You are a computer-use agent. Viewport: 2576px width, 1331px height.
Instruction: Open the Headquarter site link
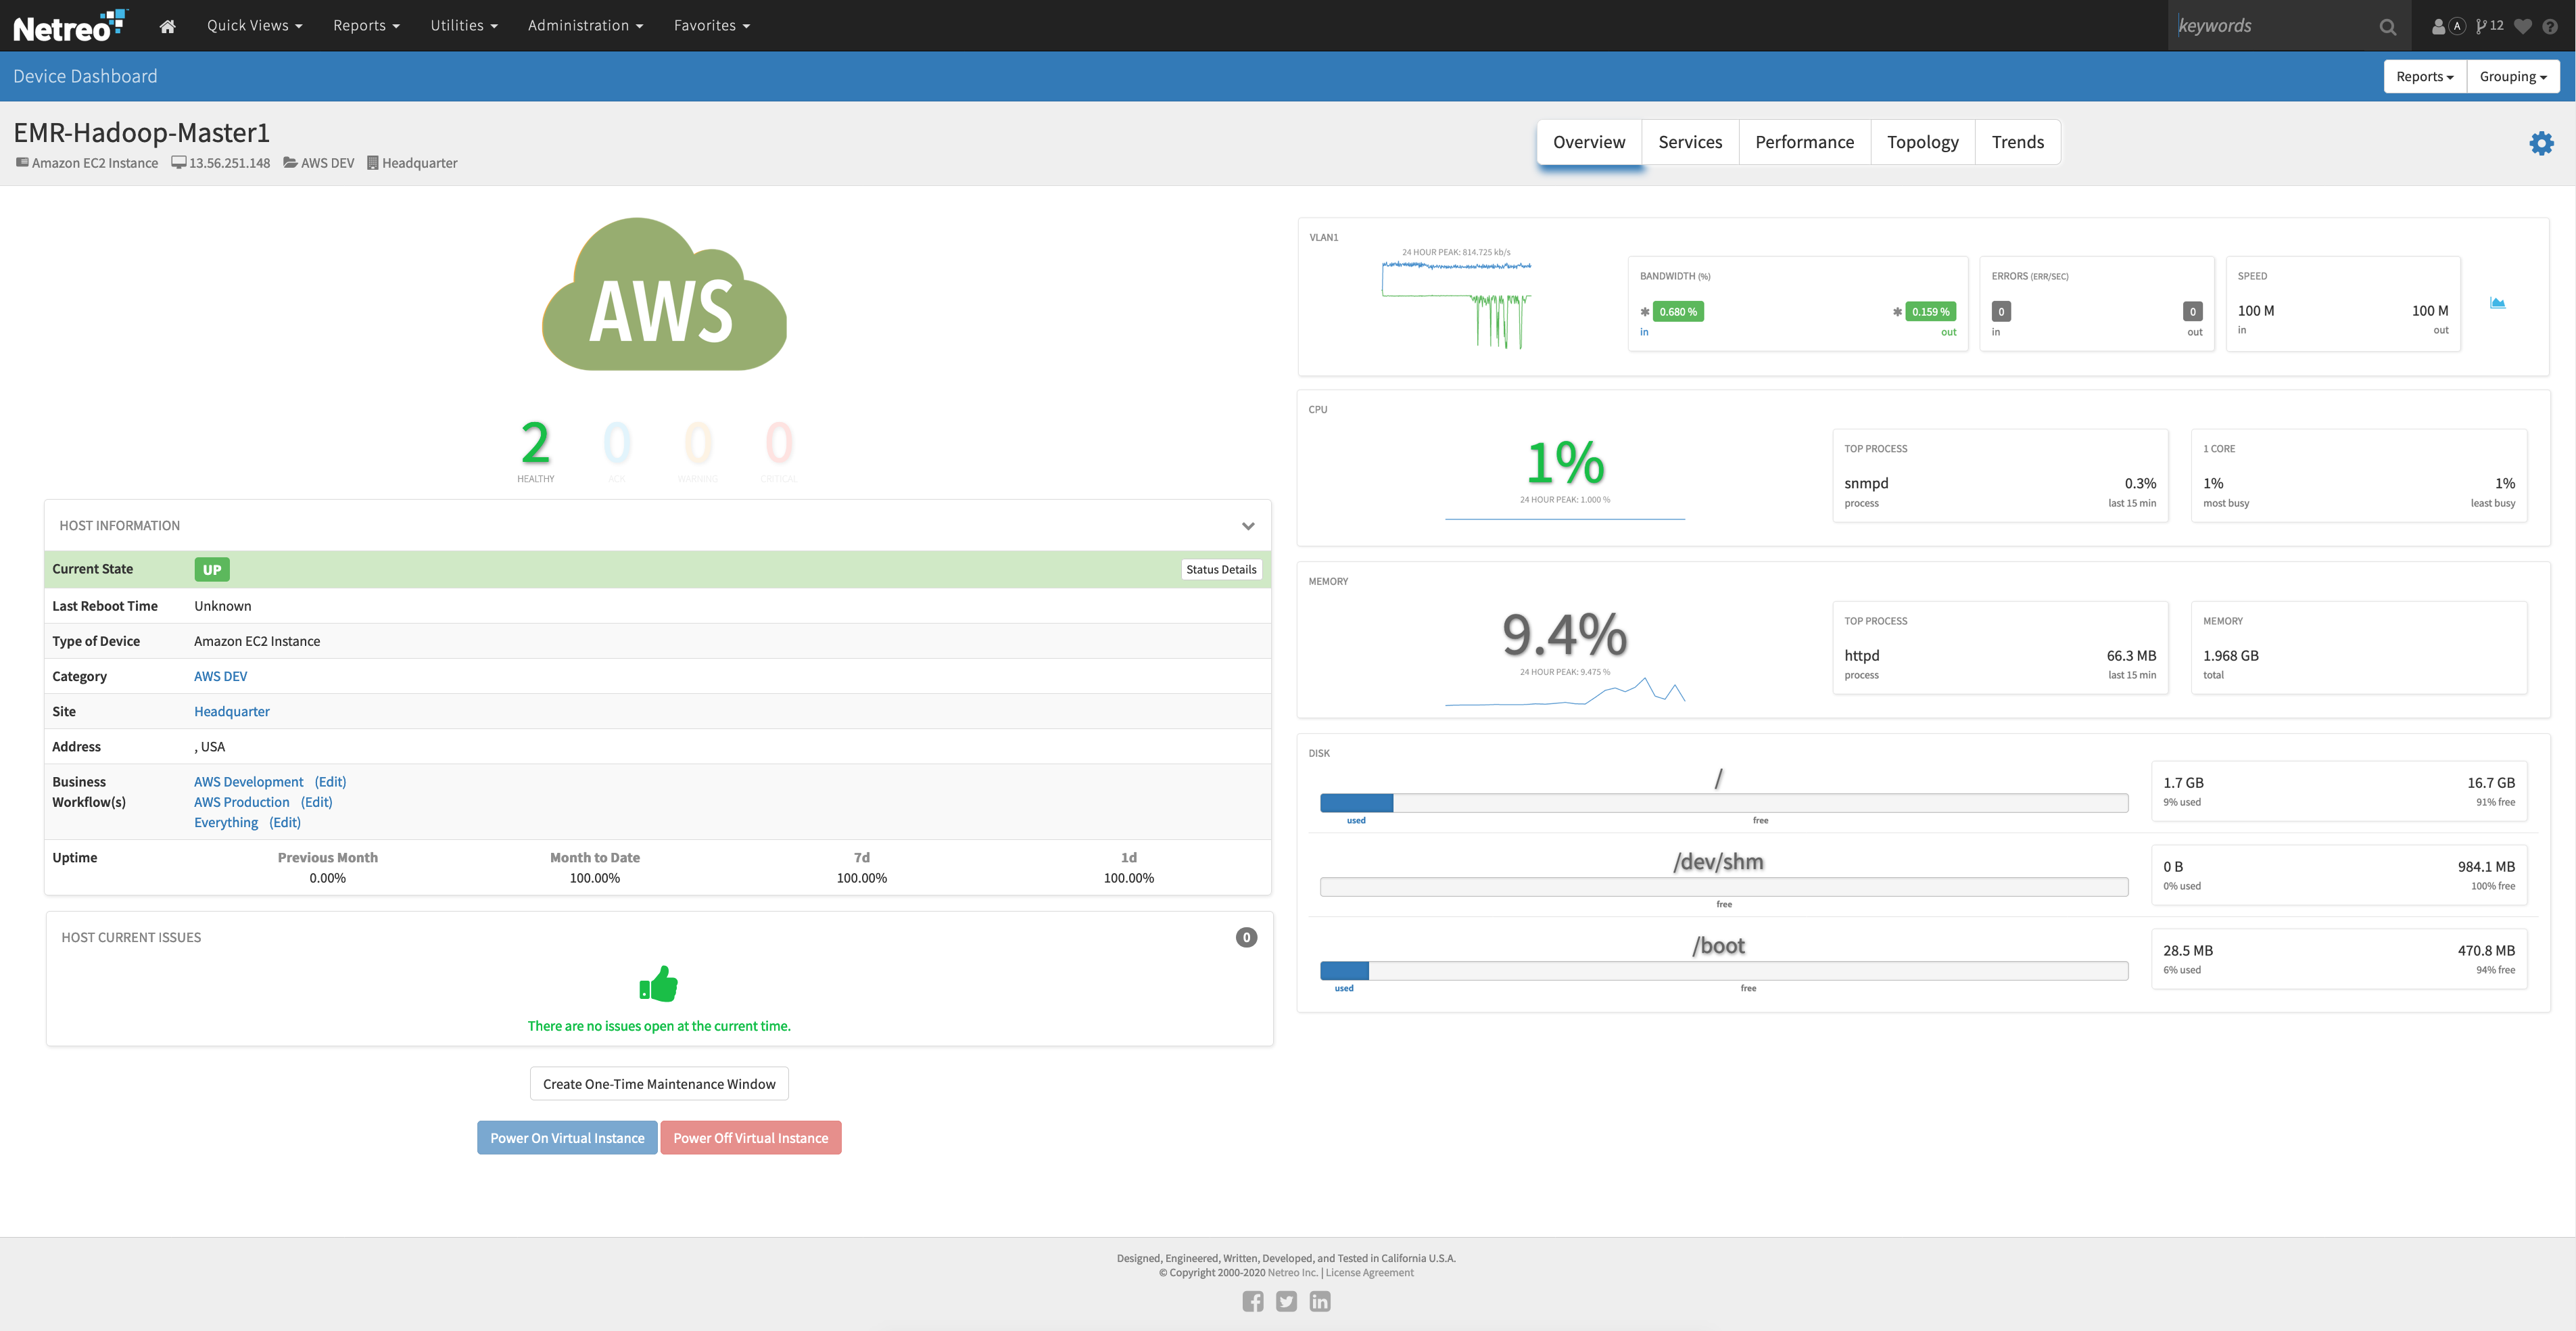coord(232,711)
